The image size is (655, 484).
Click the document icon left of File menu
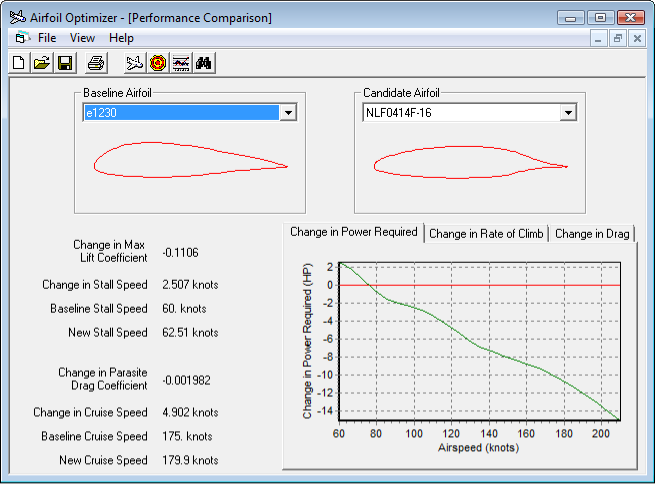pos(20,38)
